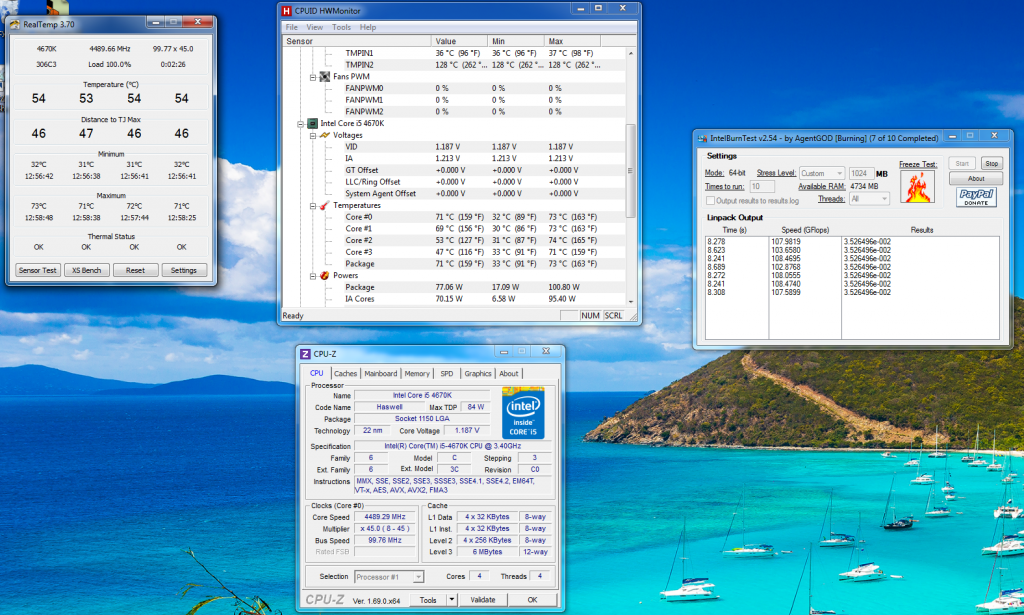Collapse the Powers tree node
Screen dimensions: 1024x615
(313, 276)
